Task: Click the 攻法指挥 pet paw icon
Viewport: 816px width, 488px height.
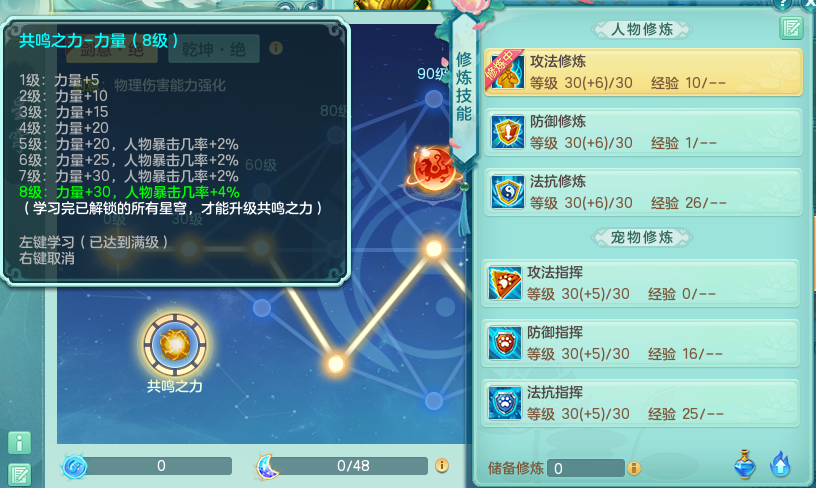Action: coord(504,283)
